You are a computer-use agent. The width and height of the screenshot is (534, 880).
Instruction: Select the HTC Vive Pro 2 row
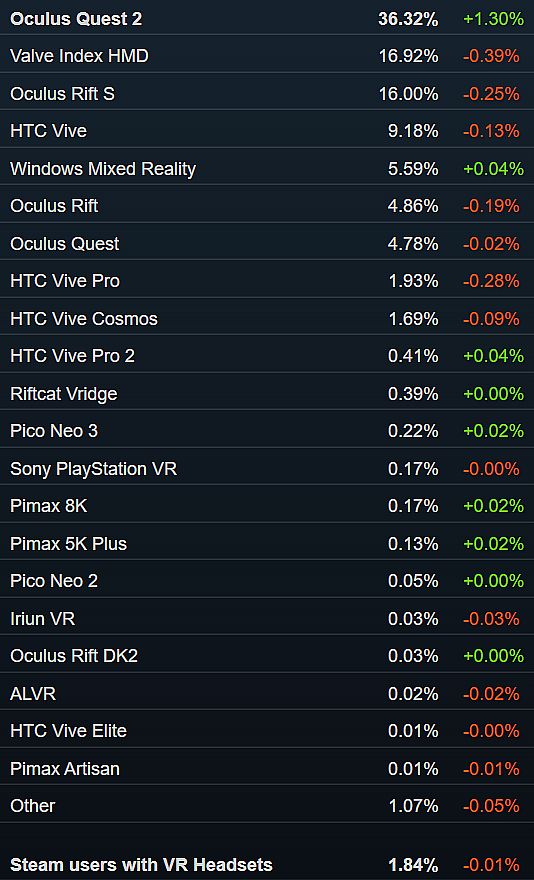[x=267, y=356]
